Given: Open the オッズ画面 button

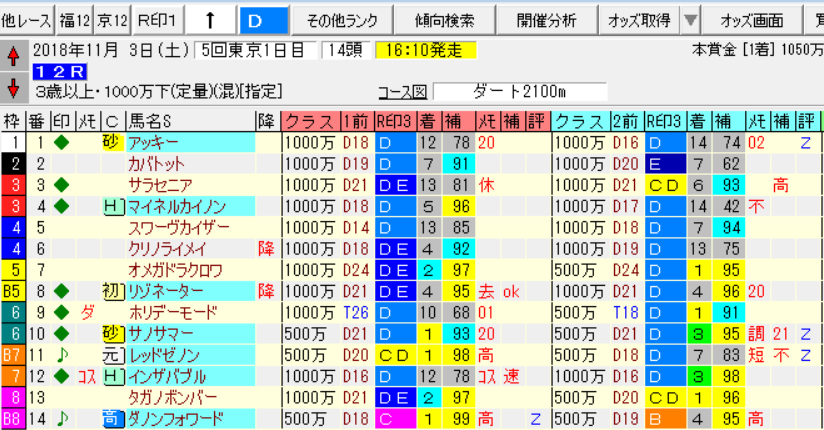Looking at the screenshot, I should (x=751, y=21).
